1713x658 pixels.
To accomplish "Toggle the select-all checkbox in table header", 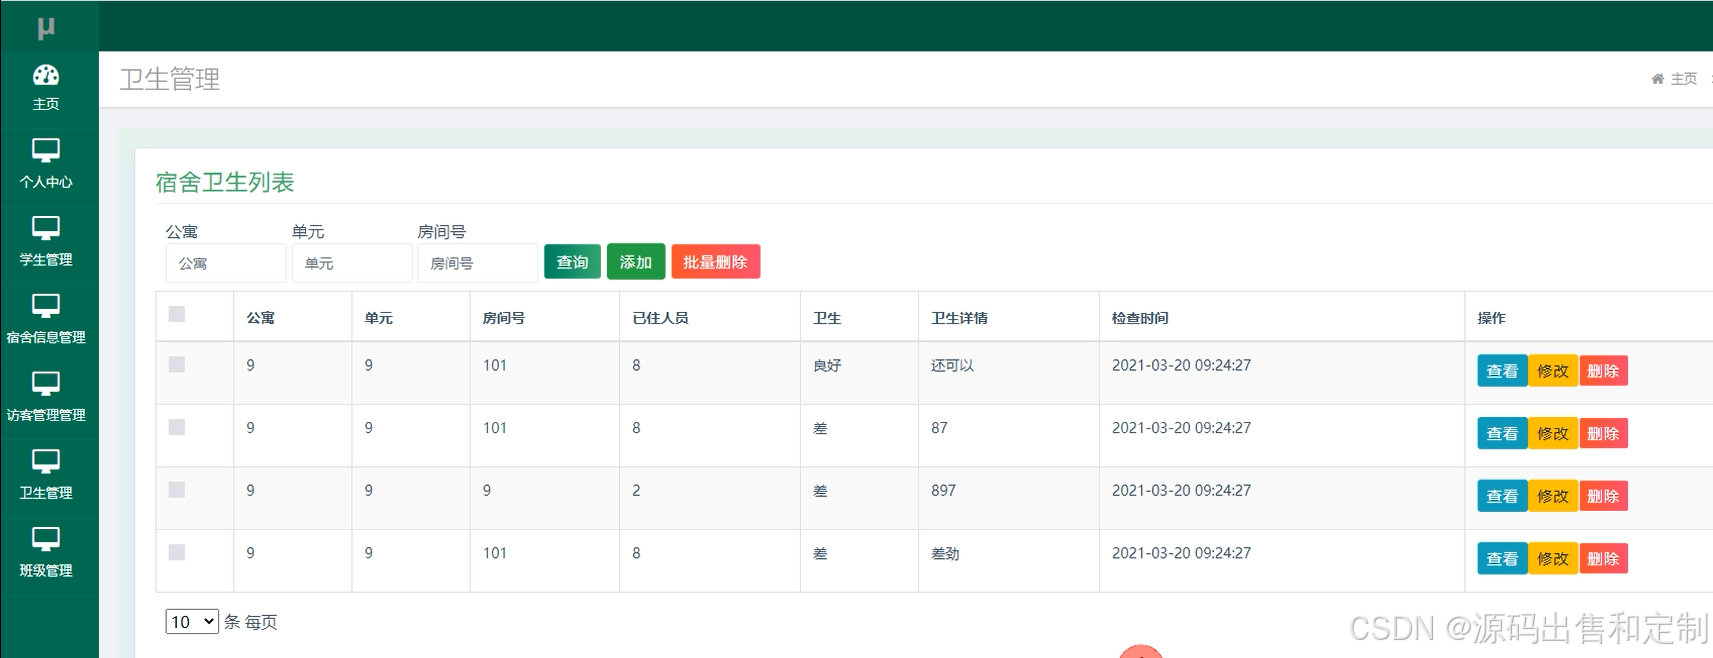I will 177,314.
